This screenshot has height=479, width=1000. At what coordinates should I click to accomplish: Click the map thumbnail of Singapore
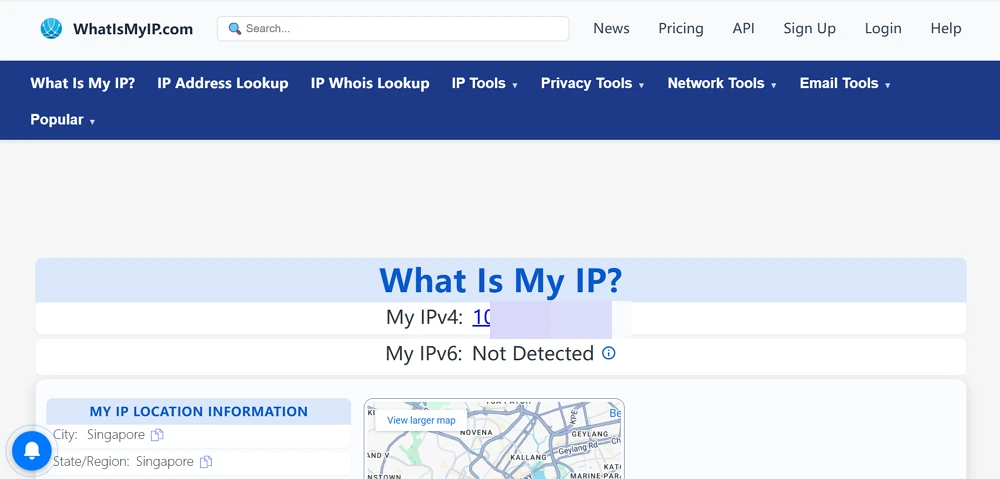(494, 439)
